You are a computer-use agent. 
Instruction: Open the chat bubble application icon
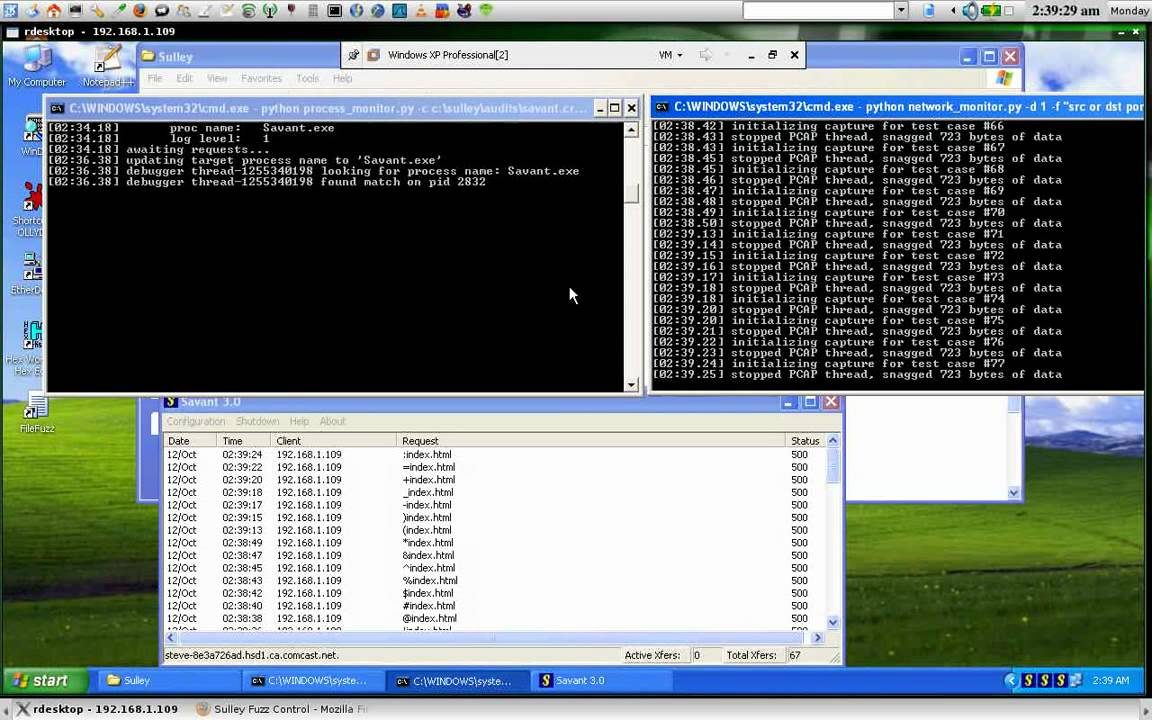click(x=162, y=10)
